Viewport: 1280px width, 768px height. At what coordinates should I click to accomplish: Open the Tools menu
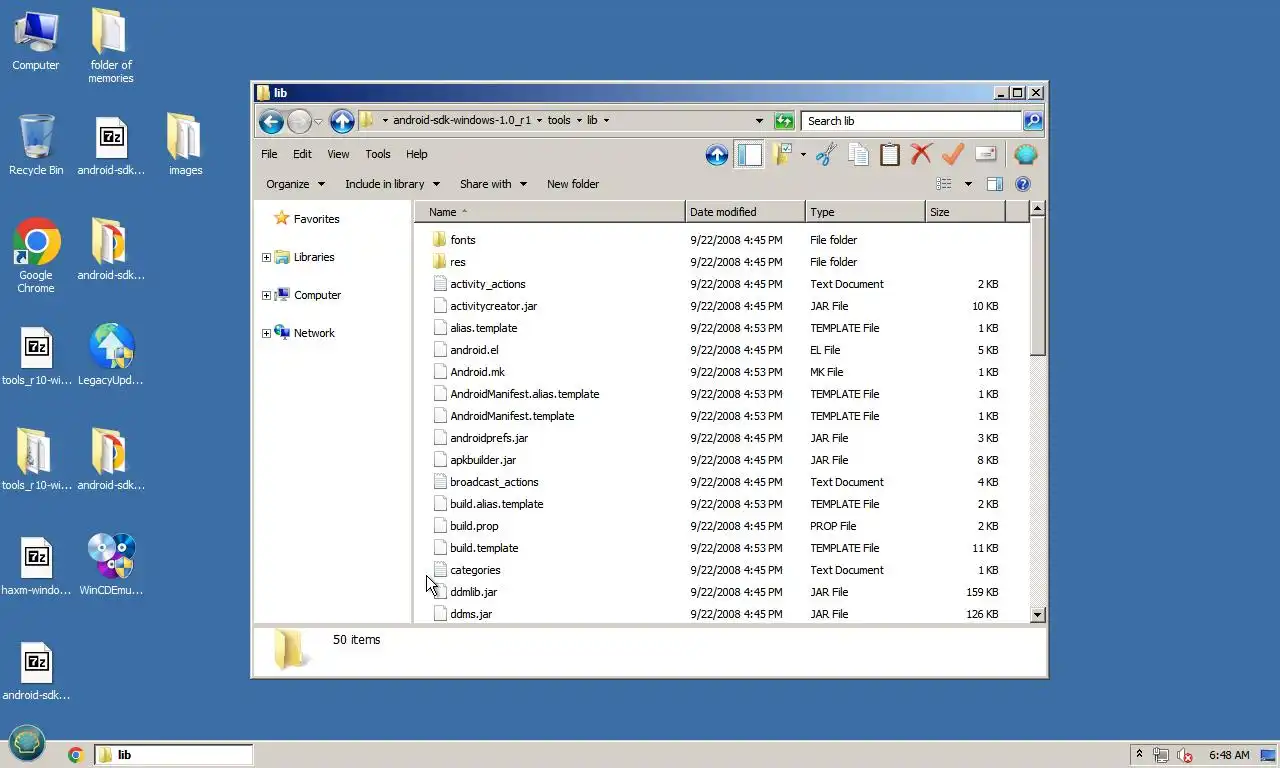pyautogui.click(x=378, y=154)
